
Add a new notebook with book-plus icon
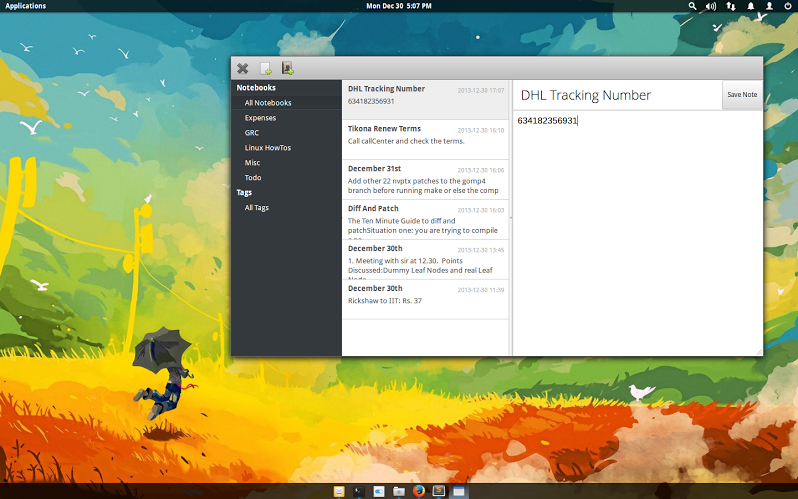(288, 68)
